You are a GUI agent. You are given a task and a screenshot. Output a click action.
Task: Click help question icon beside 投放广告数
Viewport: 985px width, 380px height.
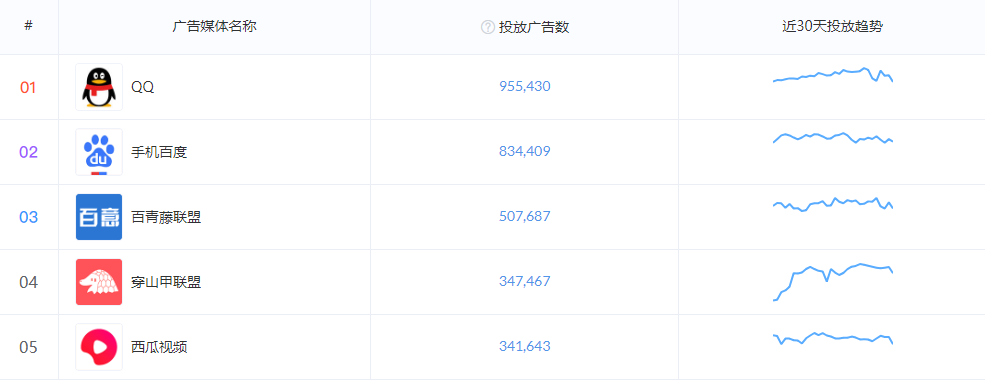coord(487,27)
